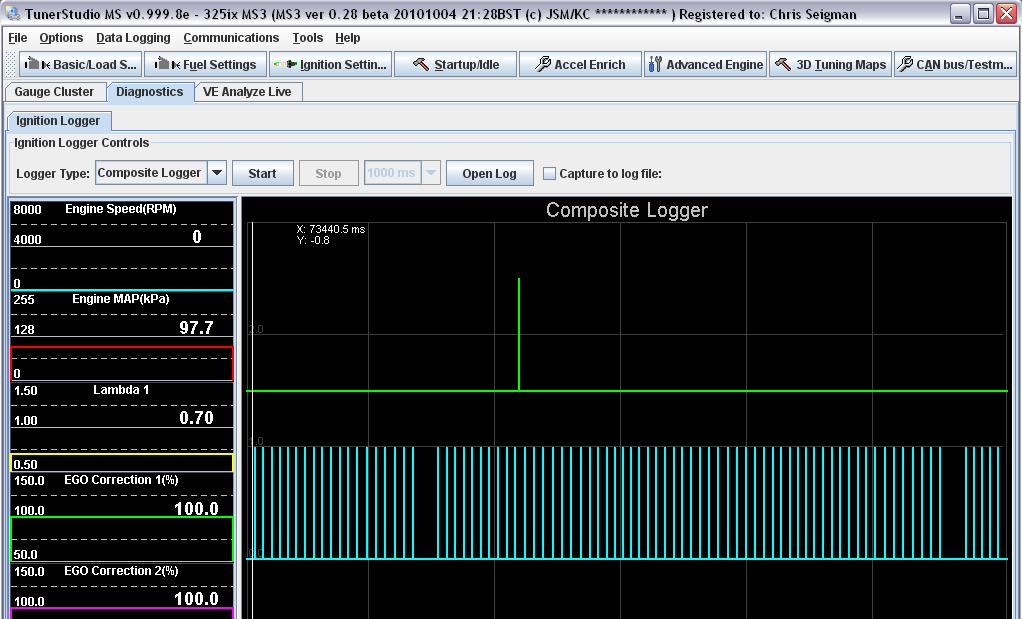The width and height of the screenshot is (1022, 619).
Task: Click the 97.7 MAP value readout
Action: [x=196, y=327]
